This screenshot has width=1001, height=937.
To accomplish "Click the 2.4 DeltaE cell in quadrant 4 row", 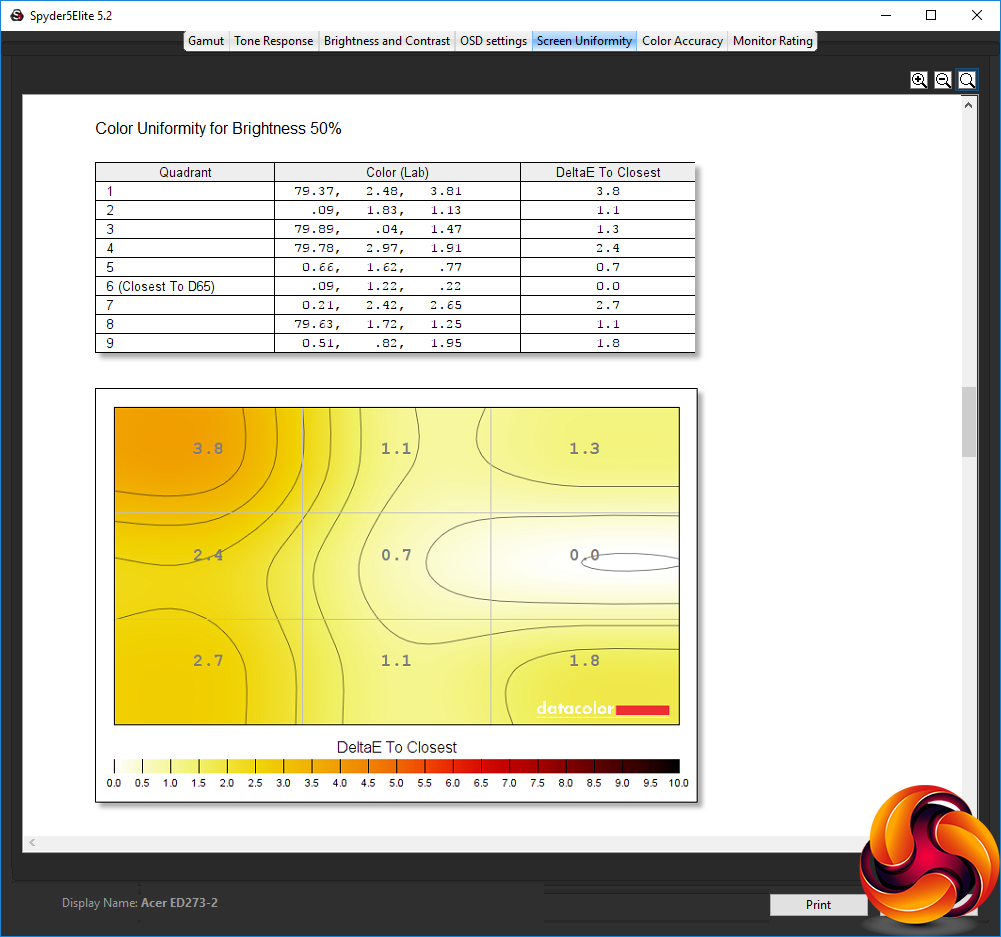I will pos(608,248).
